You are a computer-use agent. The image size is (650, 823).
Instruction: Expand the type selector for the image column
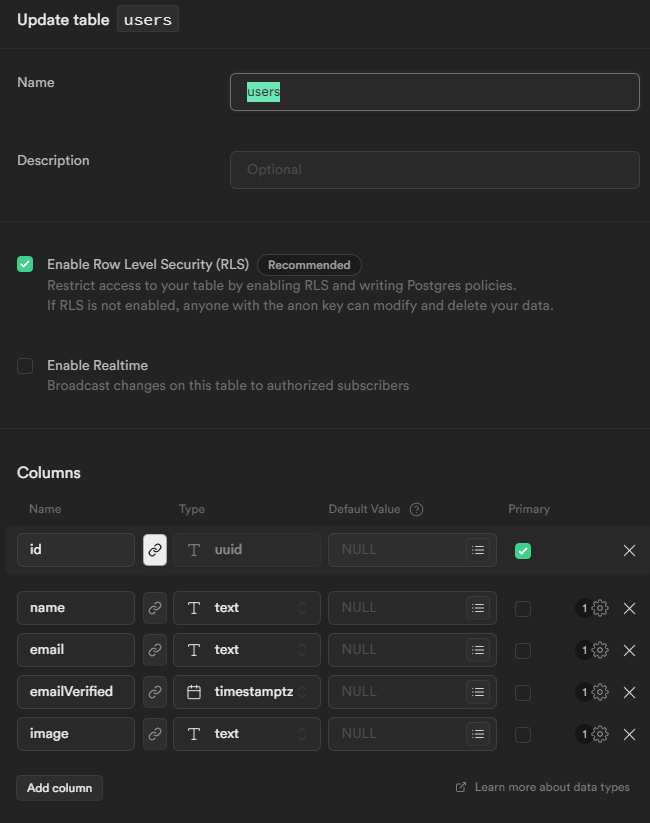point(247,734)
